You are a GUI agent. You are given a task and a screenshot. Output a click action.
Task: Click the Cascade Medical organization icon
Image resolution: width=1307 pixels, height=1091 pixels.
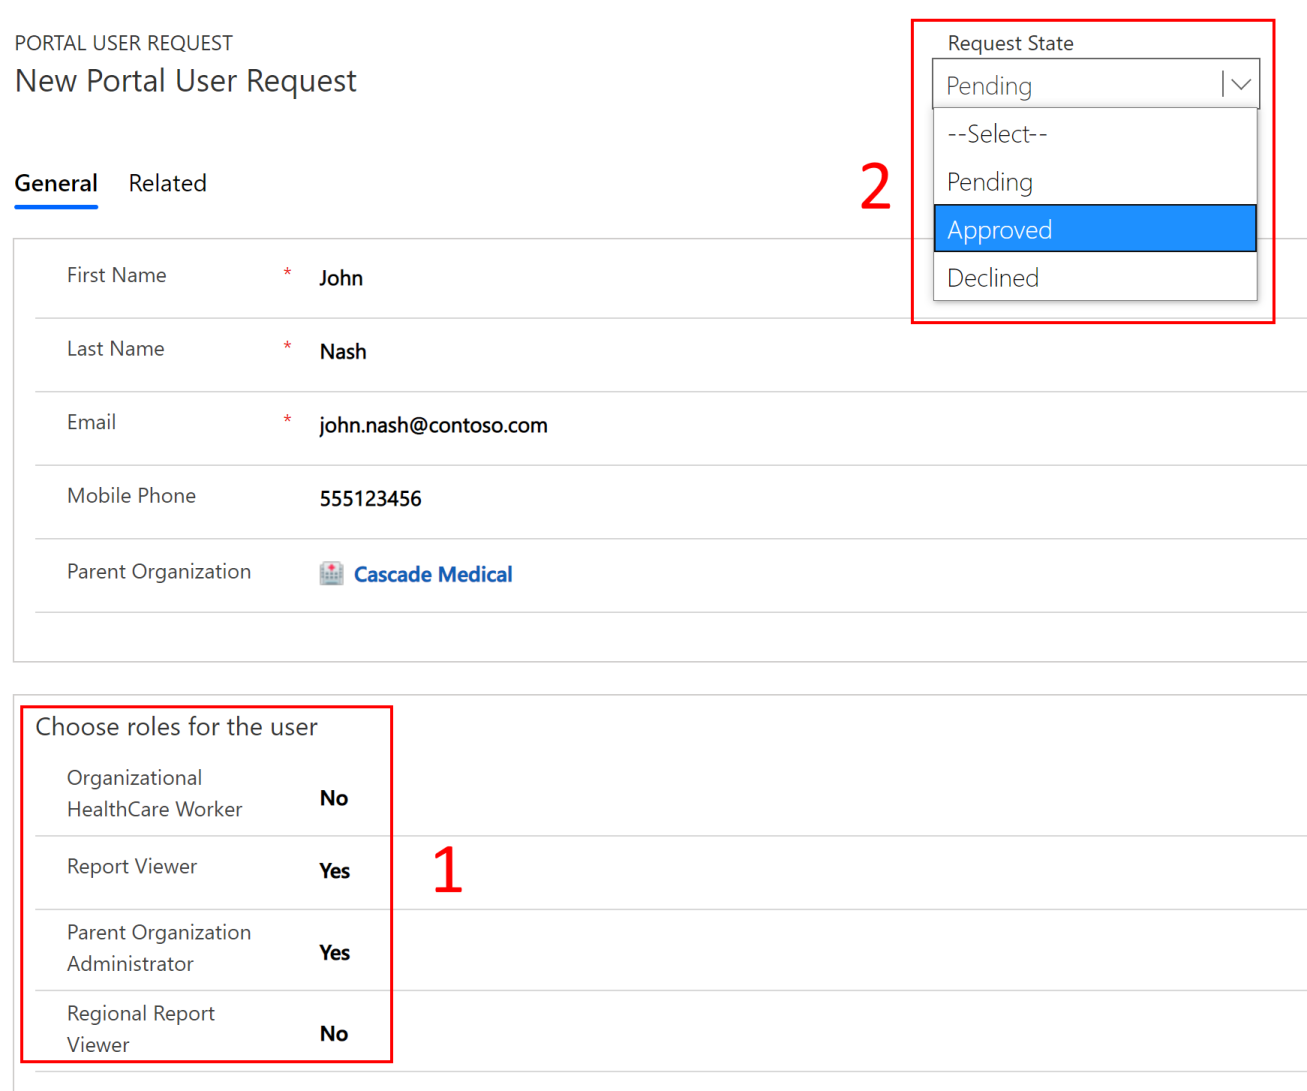(x=331, y=573)
